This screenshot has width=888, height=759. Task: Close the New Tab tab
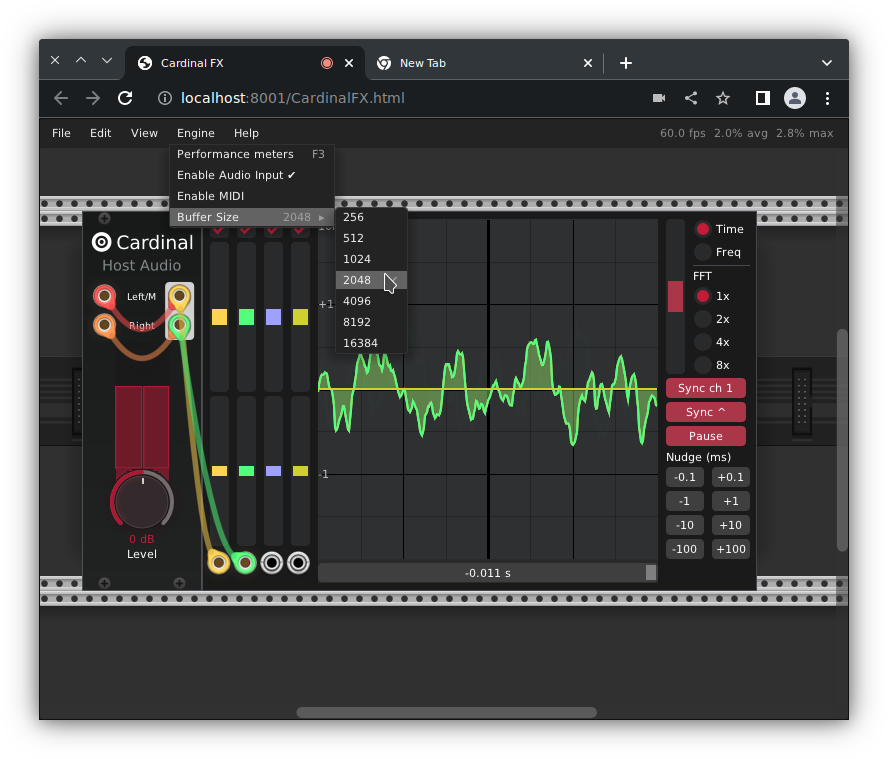click(x=588, y=63)
